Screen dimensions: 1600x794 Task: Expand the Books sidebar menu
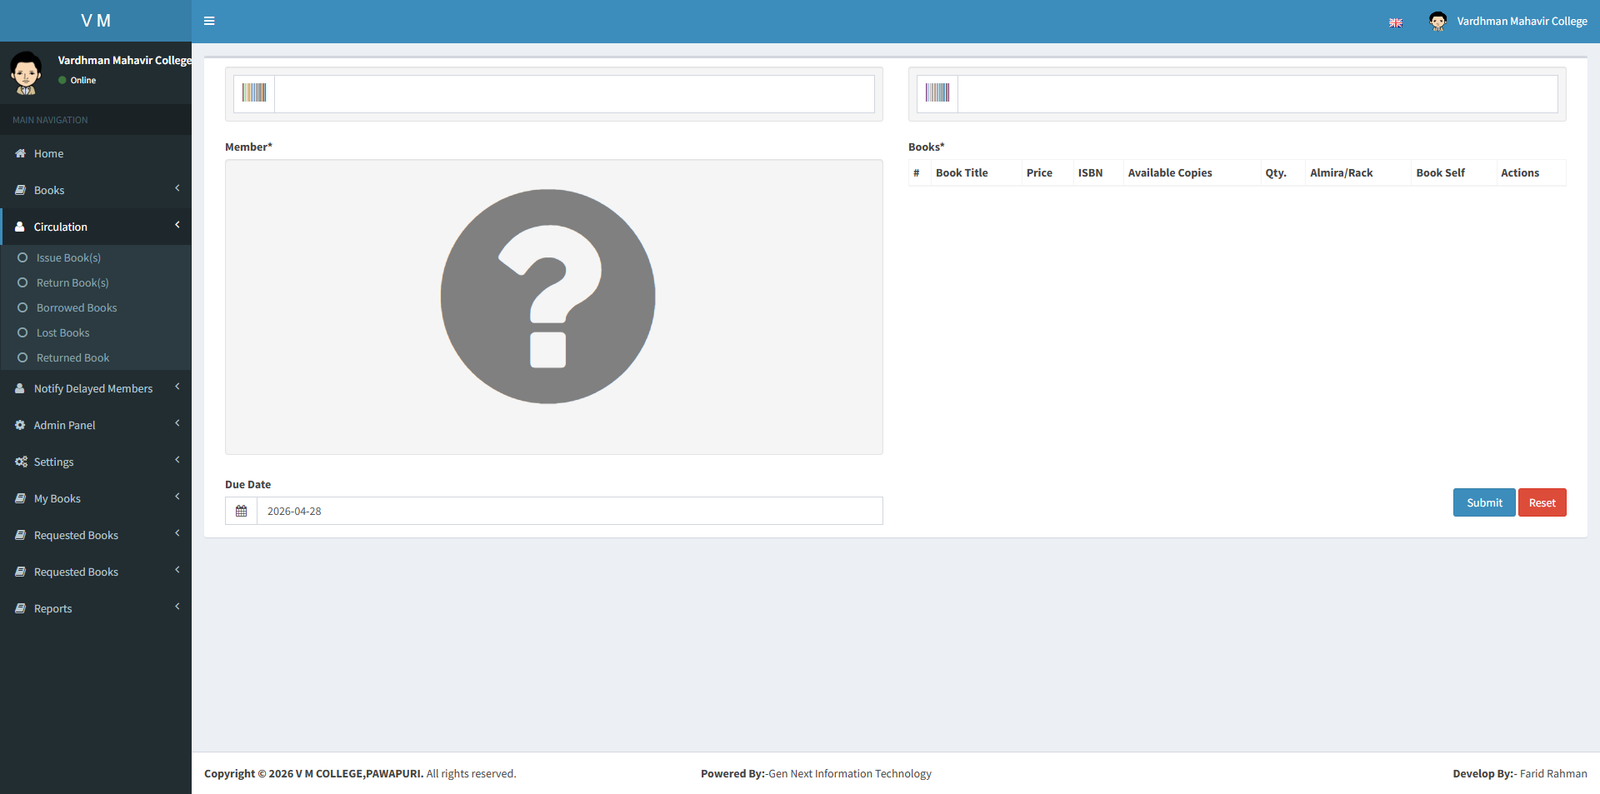click(49, 190)
